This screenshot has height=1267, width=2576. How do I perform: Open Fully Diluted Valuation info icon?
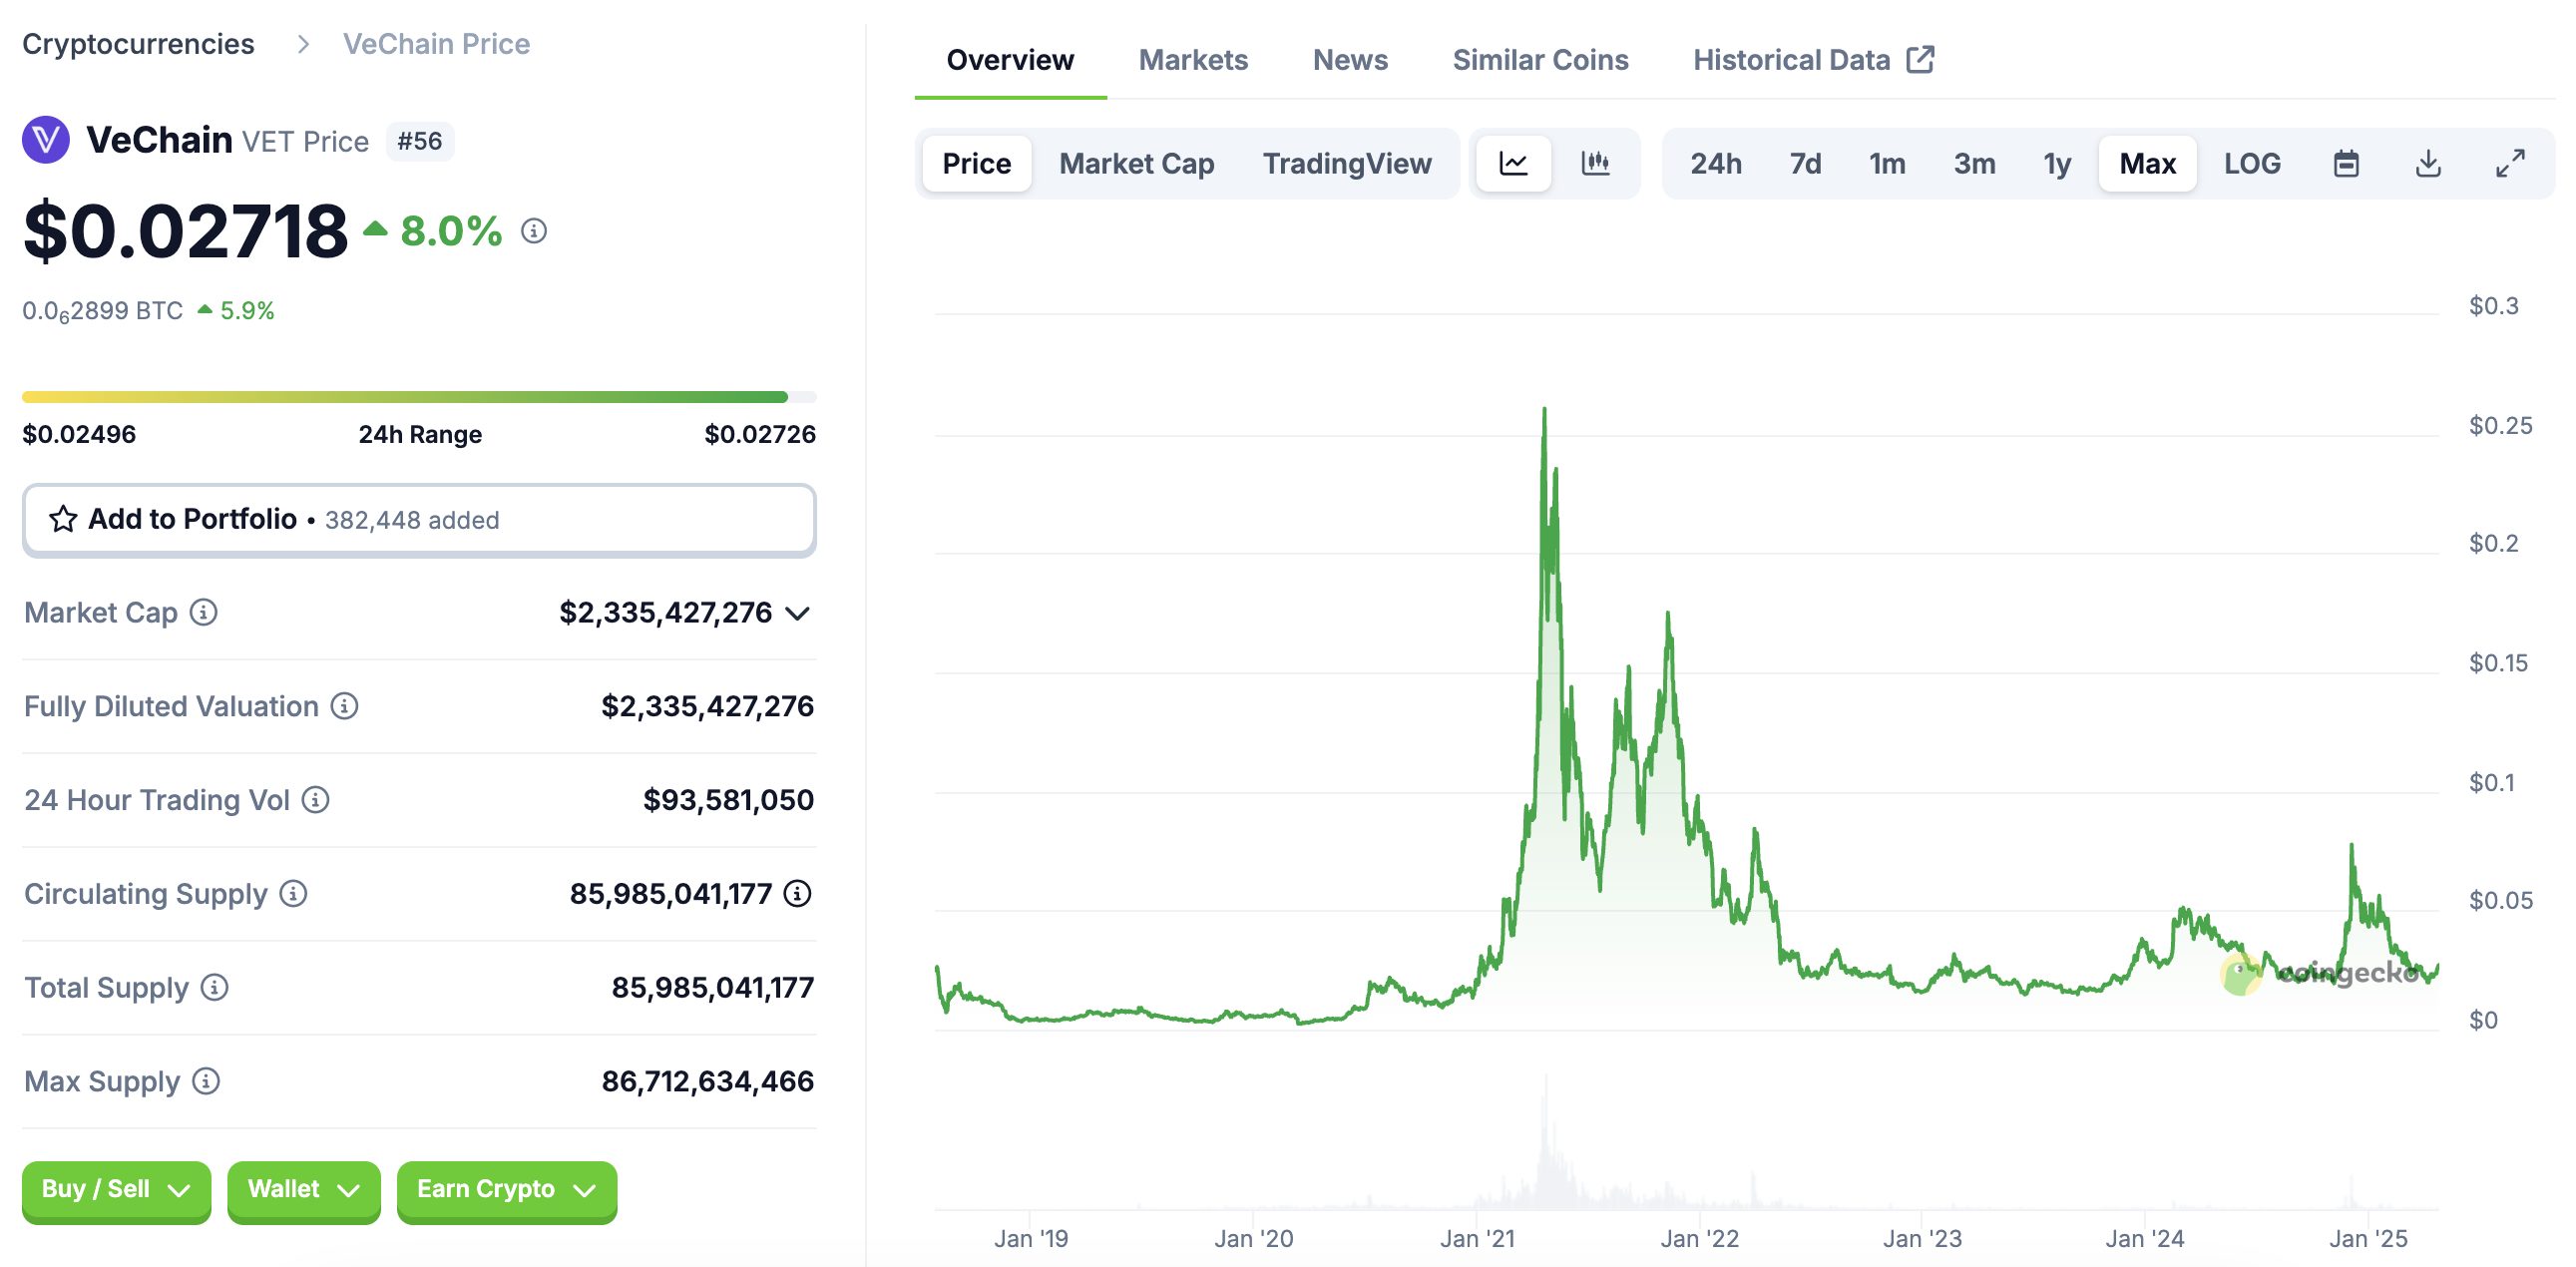(344, 706)
